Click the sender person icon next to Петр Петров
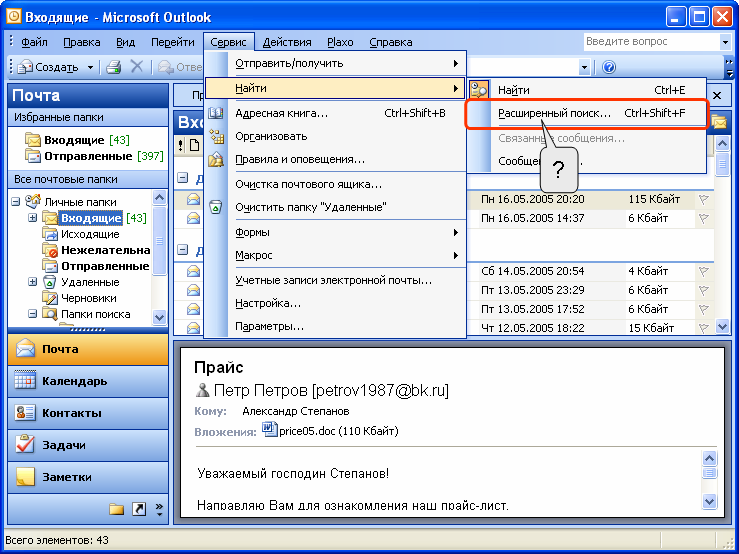The image size is (739, 554). click(202, 390)
